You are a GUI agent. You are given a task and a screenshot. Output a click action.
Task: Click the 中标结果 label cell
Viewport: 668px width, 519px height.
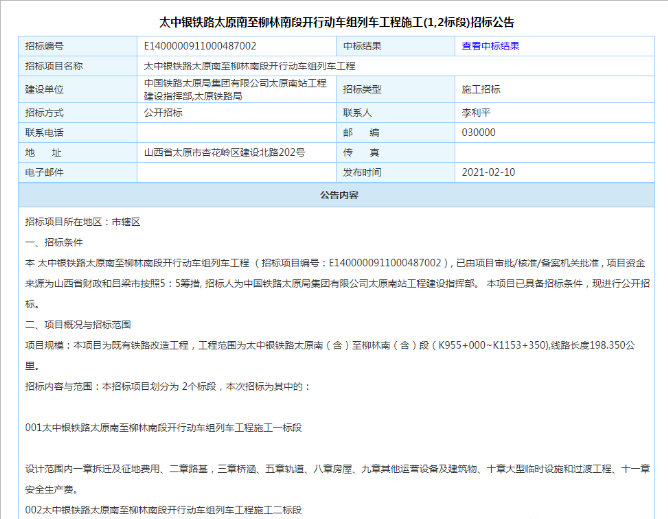pyautogui.click(x=361, y=46)
